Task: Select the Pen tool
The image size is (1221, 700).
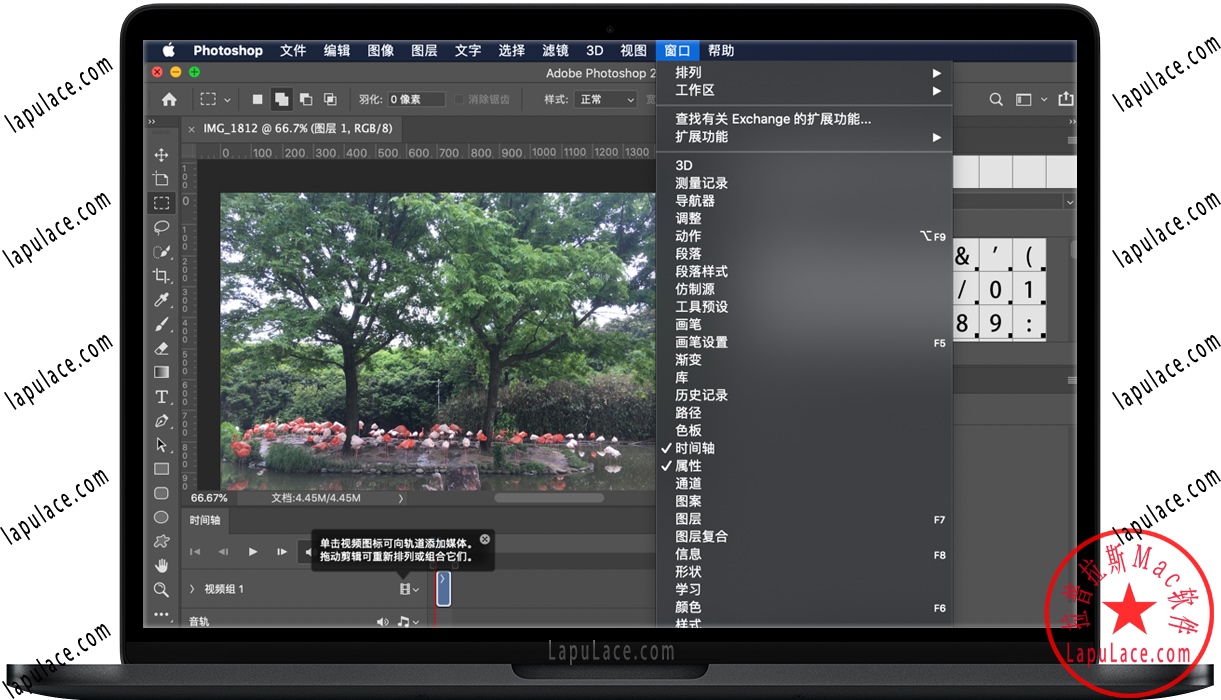Action: (x=162, y=420)
